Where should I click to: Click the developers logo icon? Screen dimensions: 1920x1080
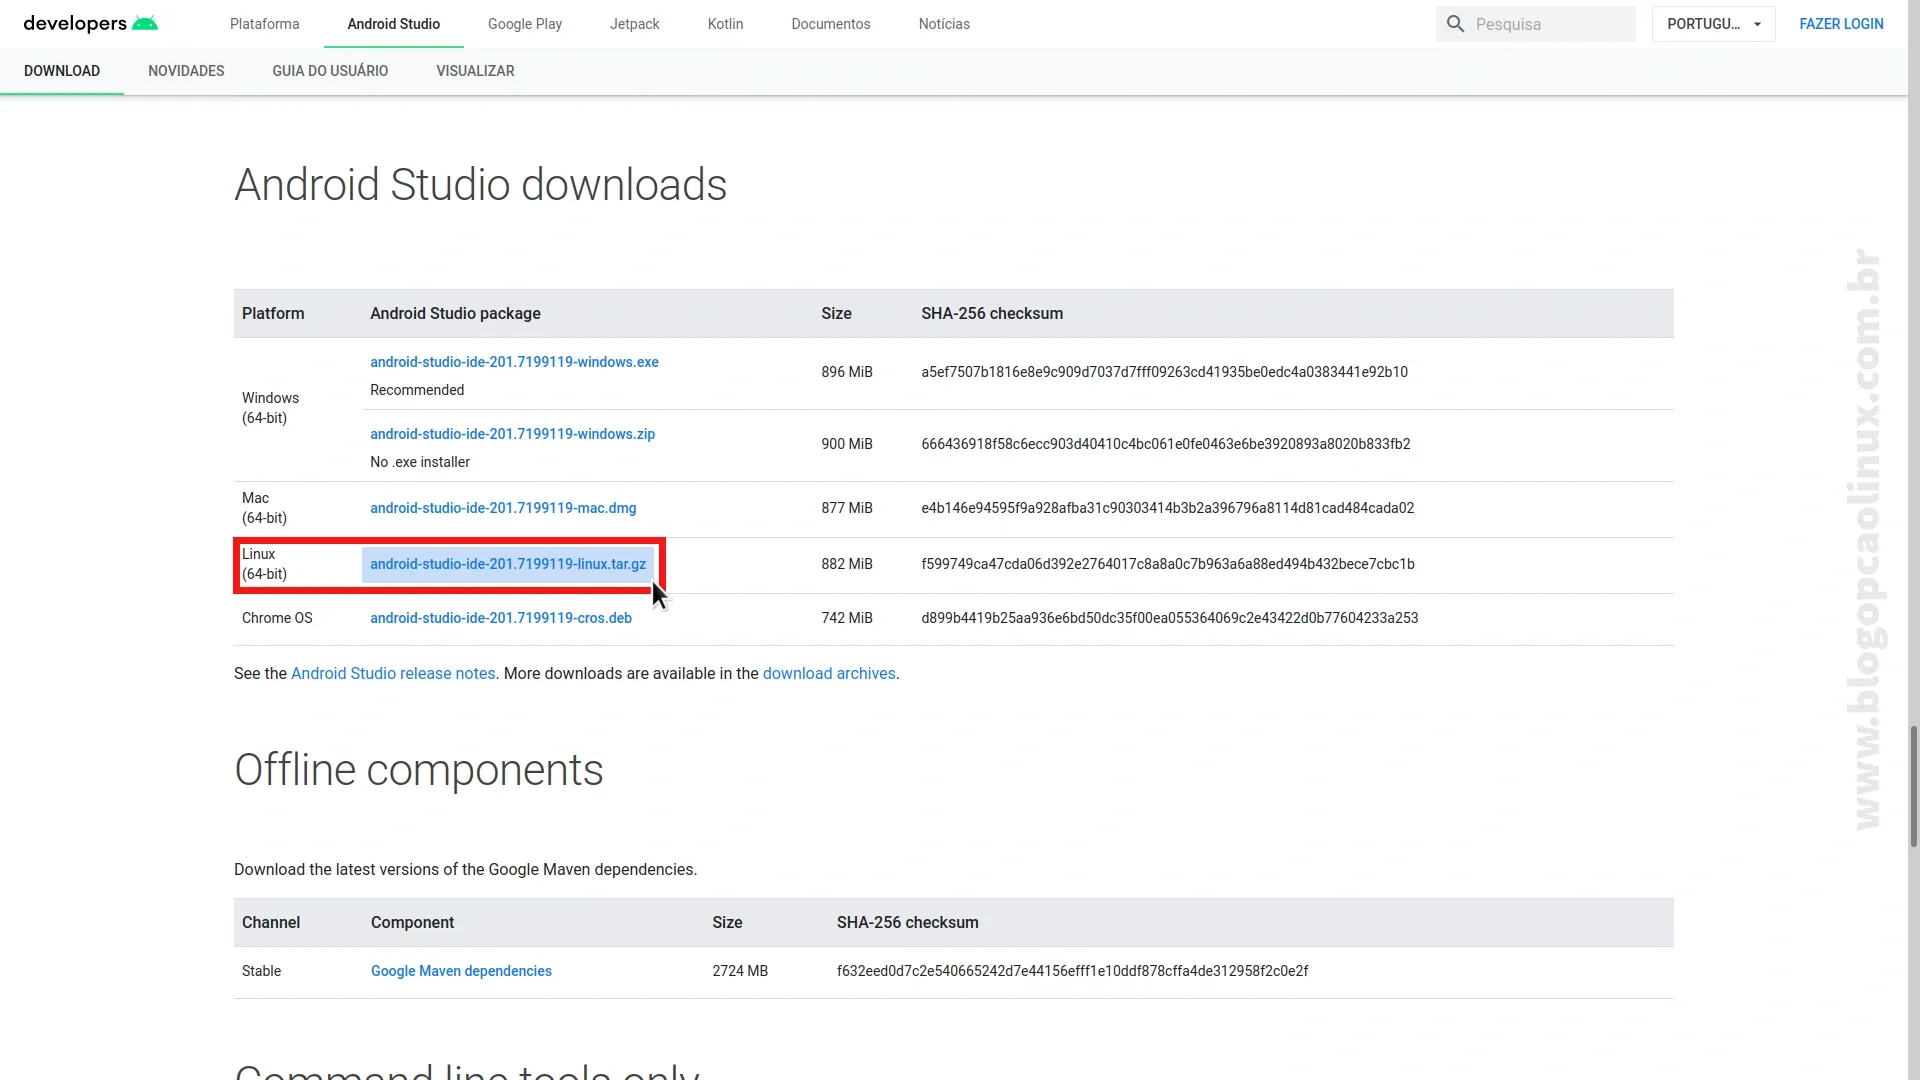[92, 22]
